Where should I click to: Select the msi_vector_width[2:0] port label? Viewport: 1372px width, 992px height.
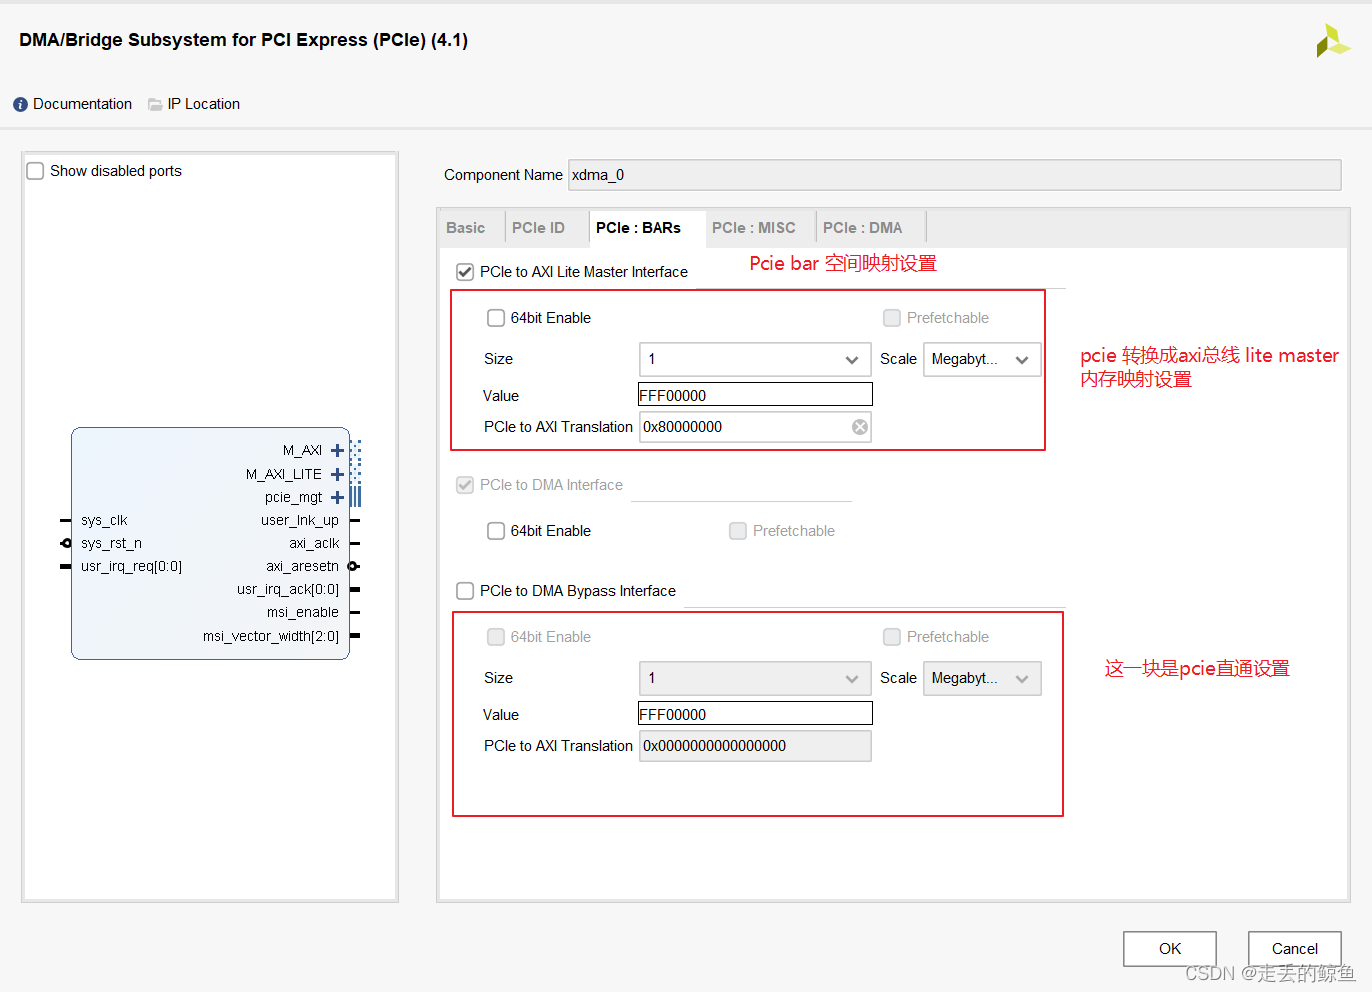(x=271, y=636)
